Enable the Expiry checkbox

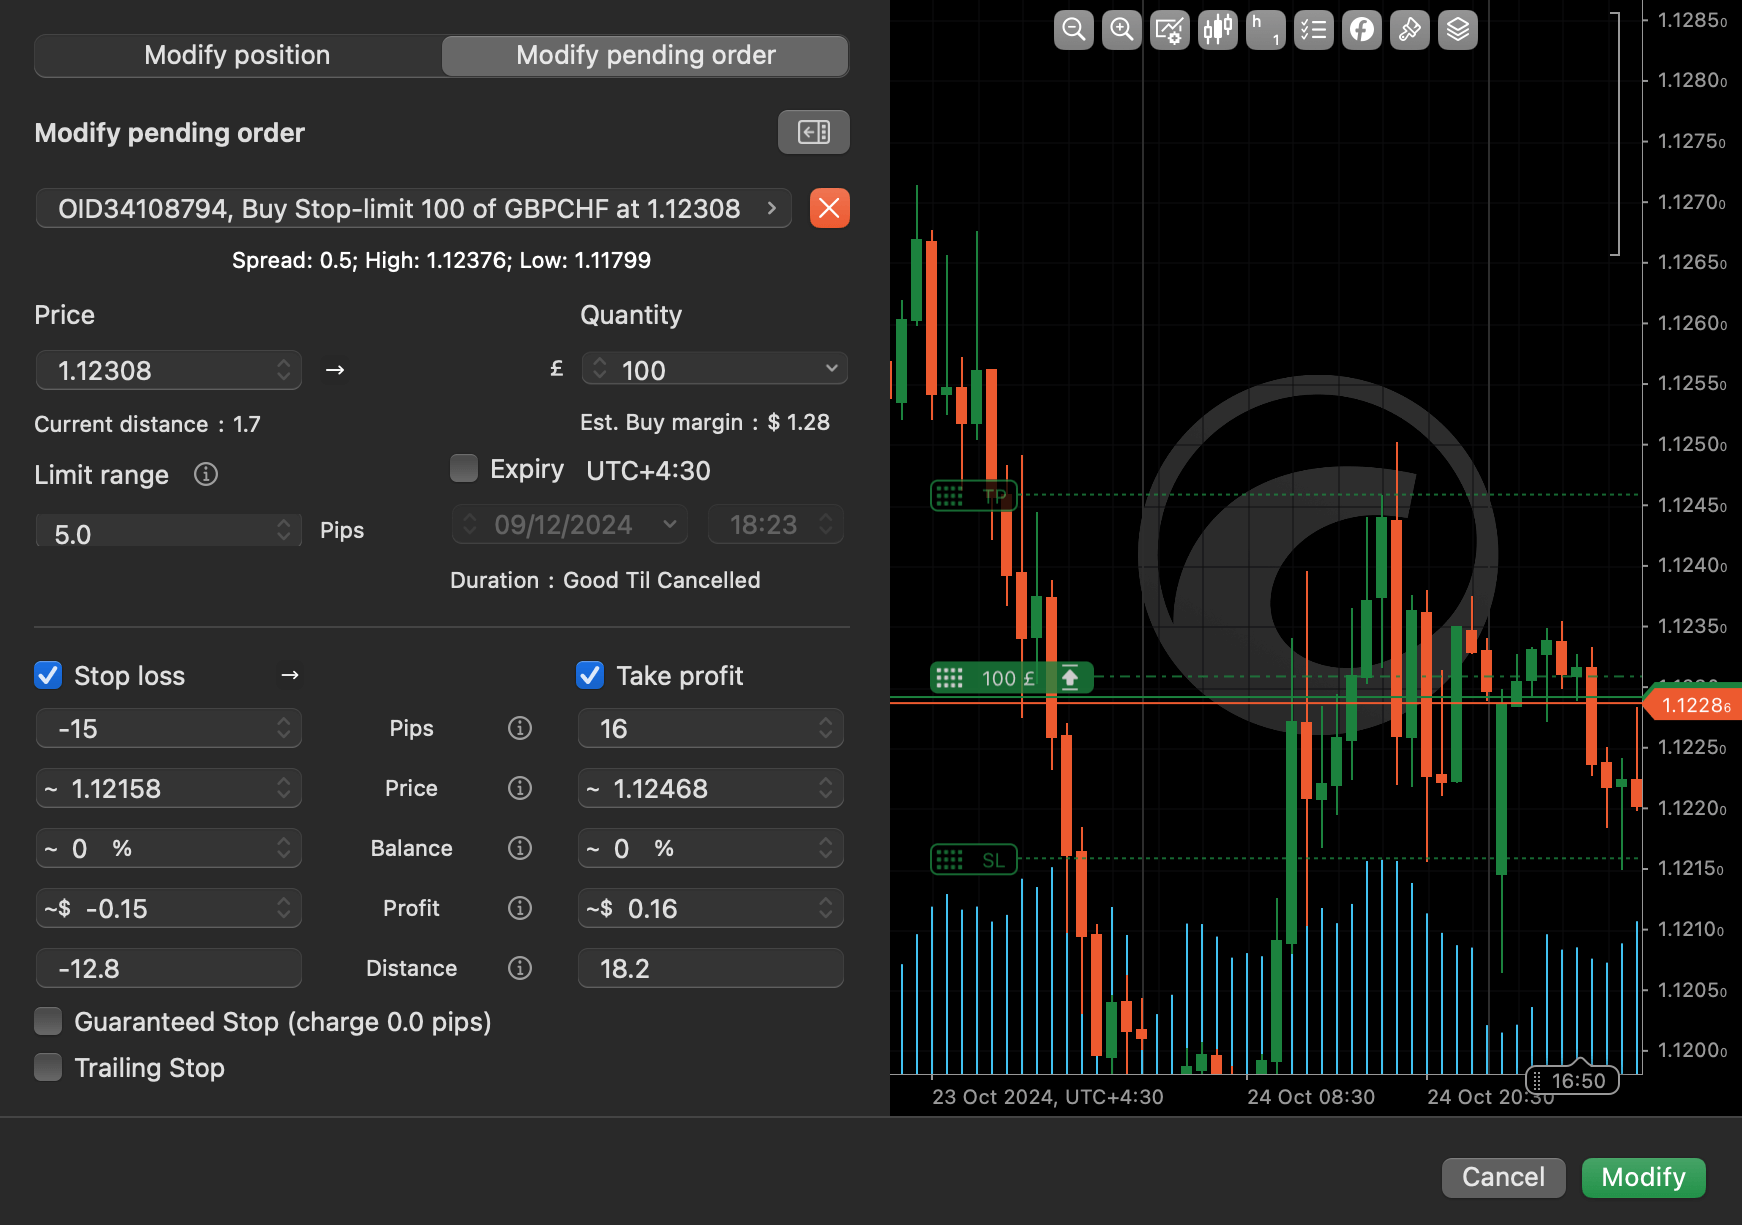tap(464, 469)
